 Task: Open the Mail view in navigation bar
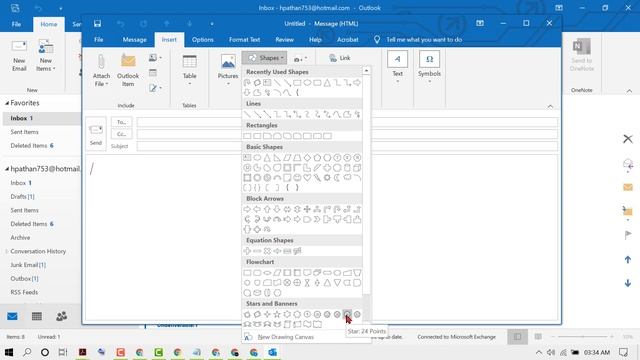[x=12, y=316]
